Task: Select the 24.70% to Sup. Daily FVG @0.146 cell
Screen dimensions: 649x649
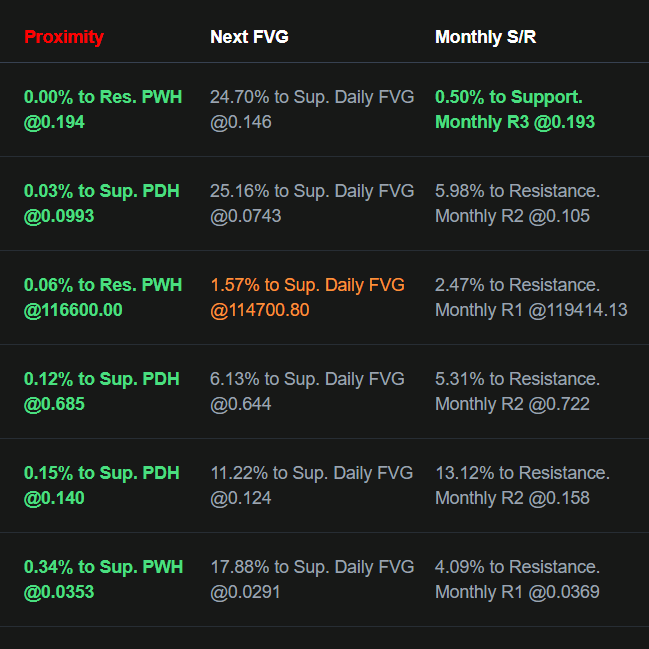Action: tap(312, 110)
